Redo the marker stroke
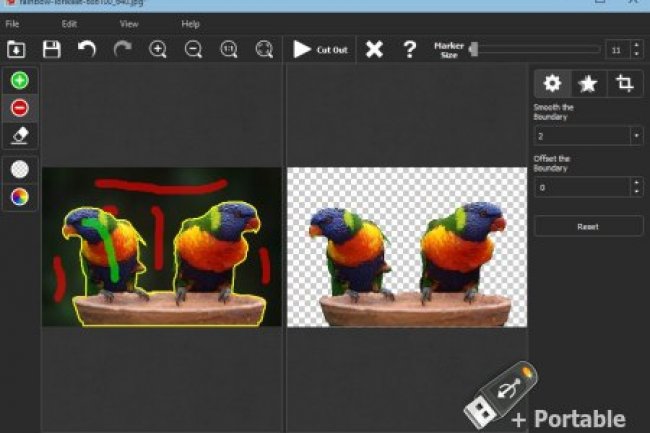The image size is (650, 433). point(122,49)
